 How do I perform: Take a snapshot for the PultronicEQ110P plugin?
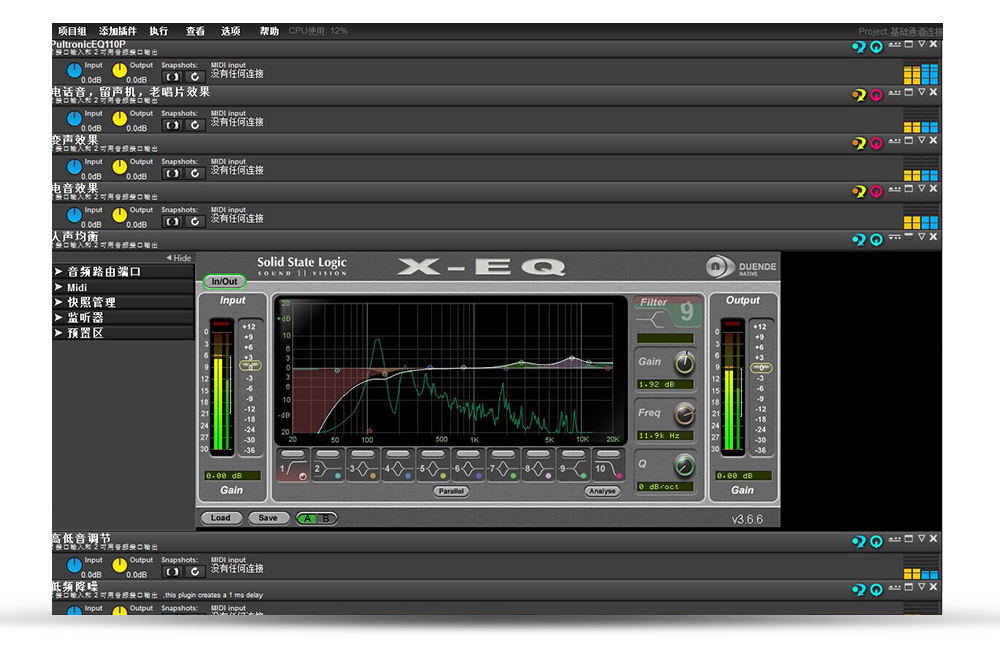pos(172,77)
